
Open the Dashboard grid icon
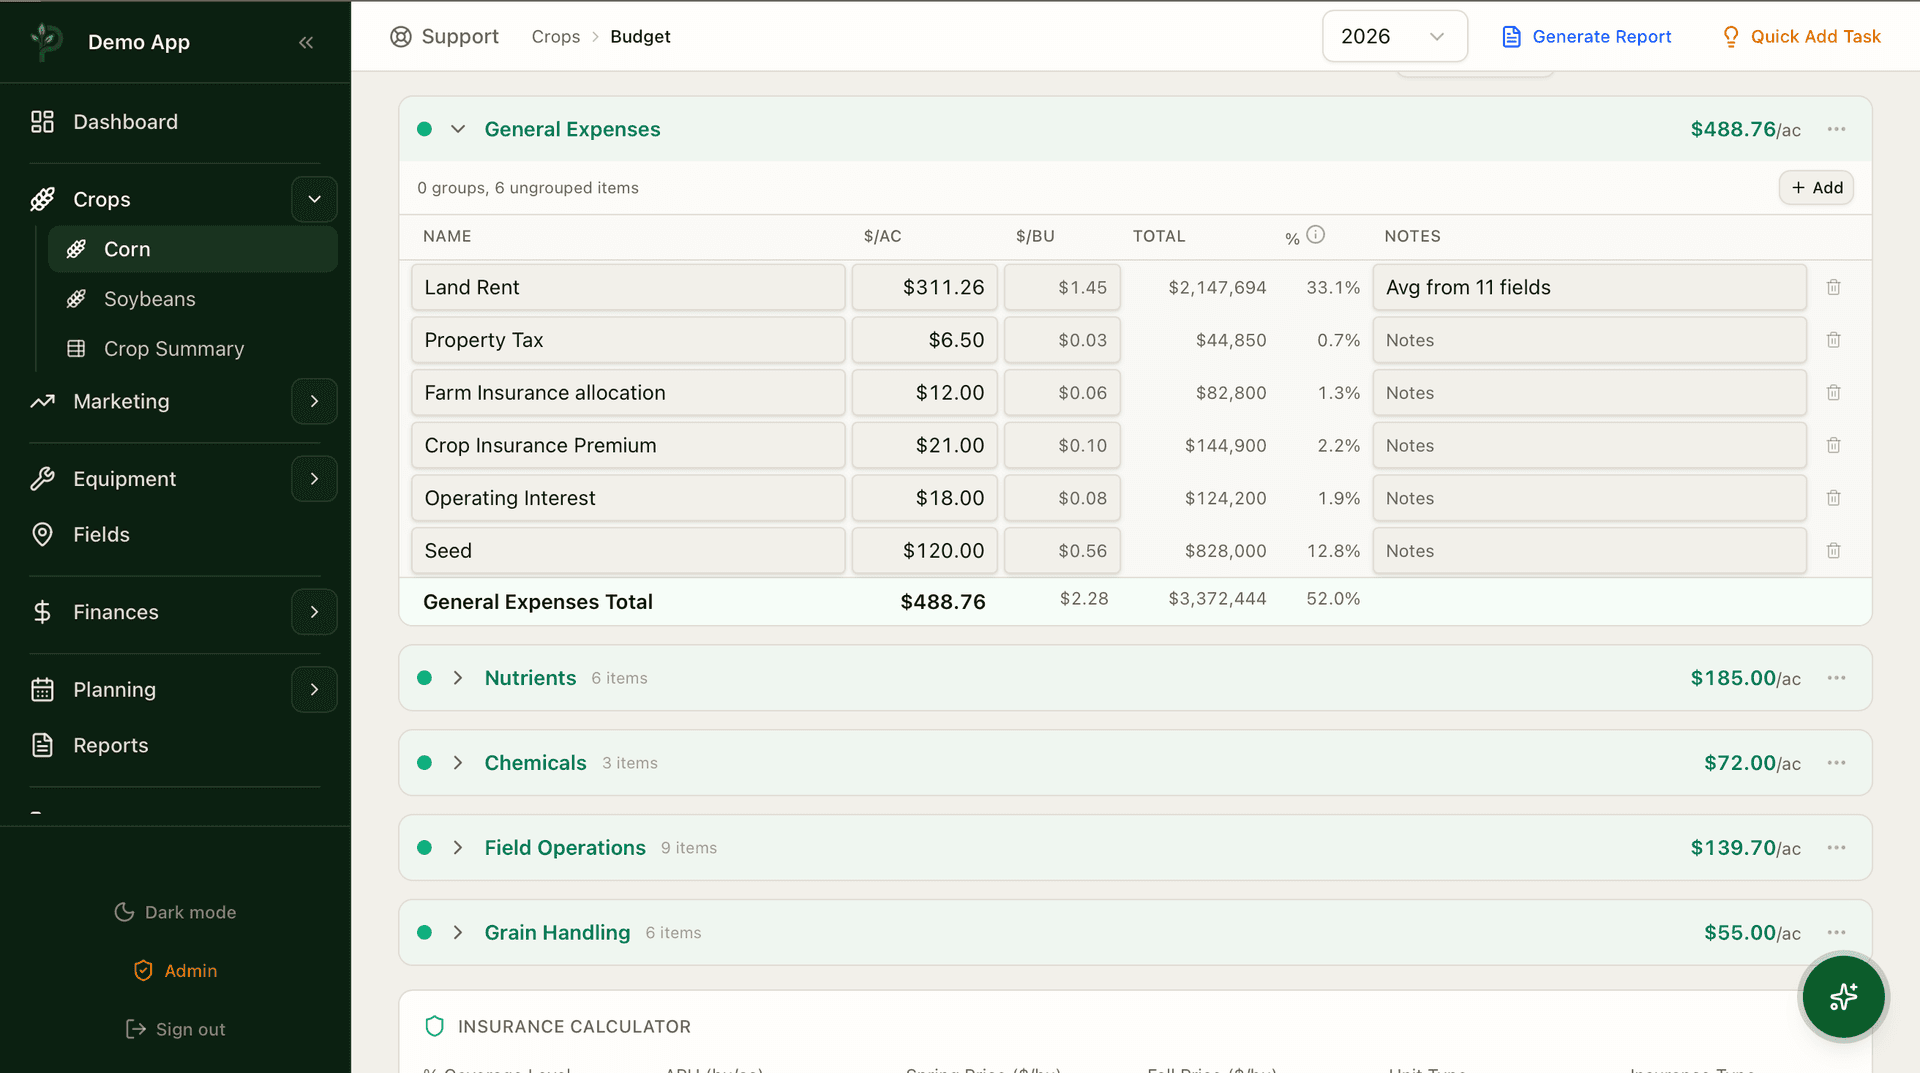click(42, 121)
